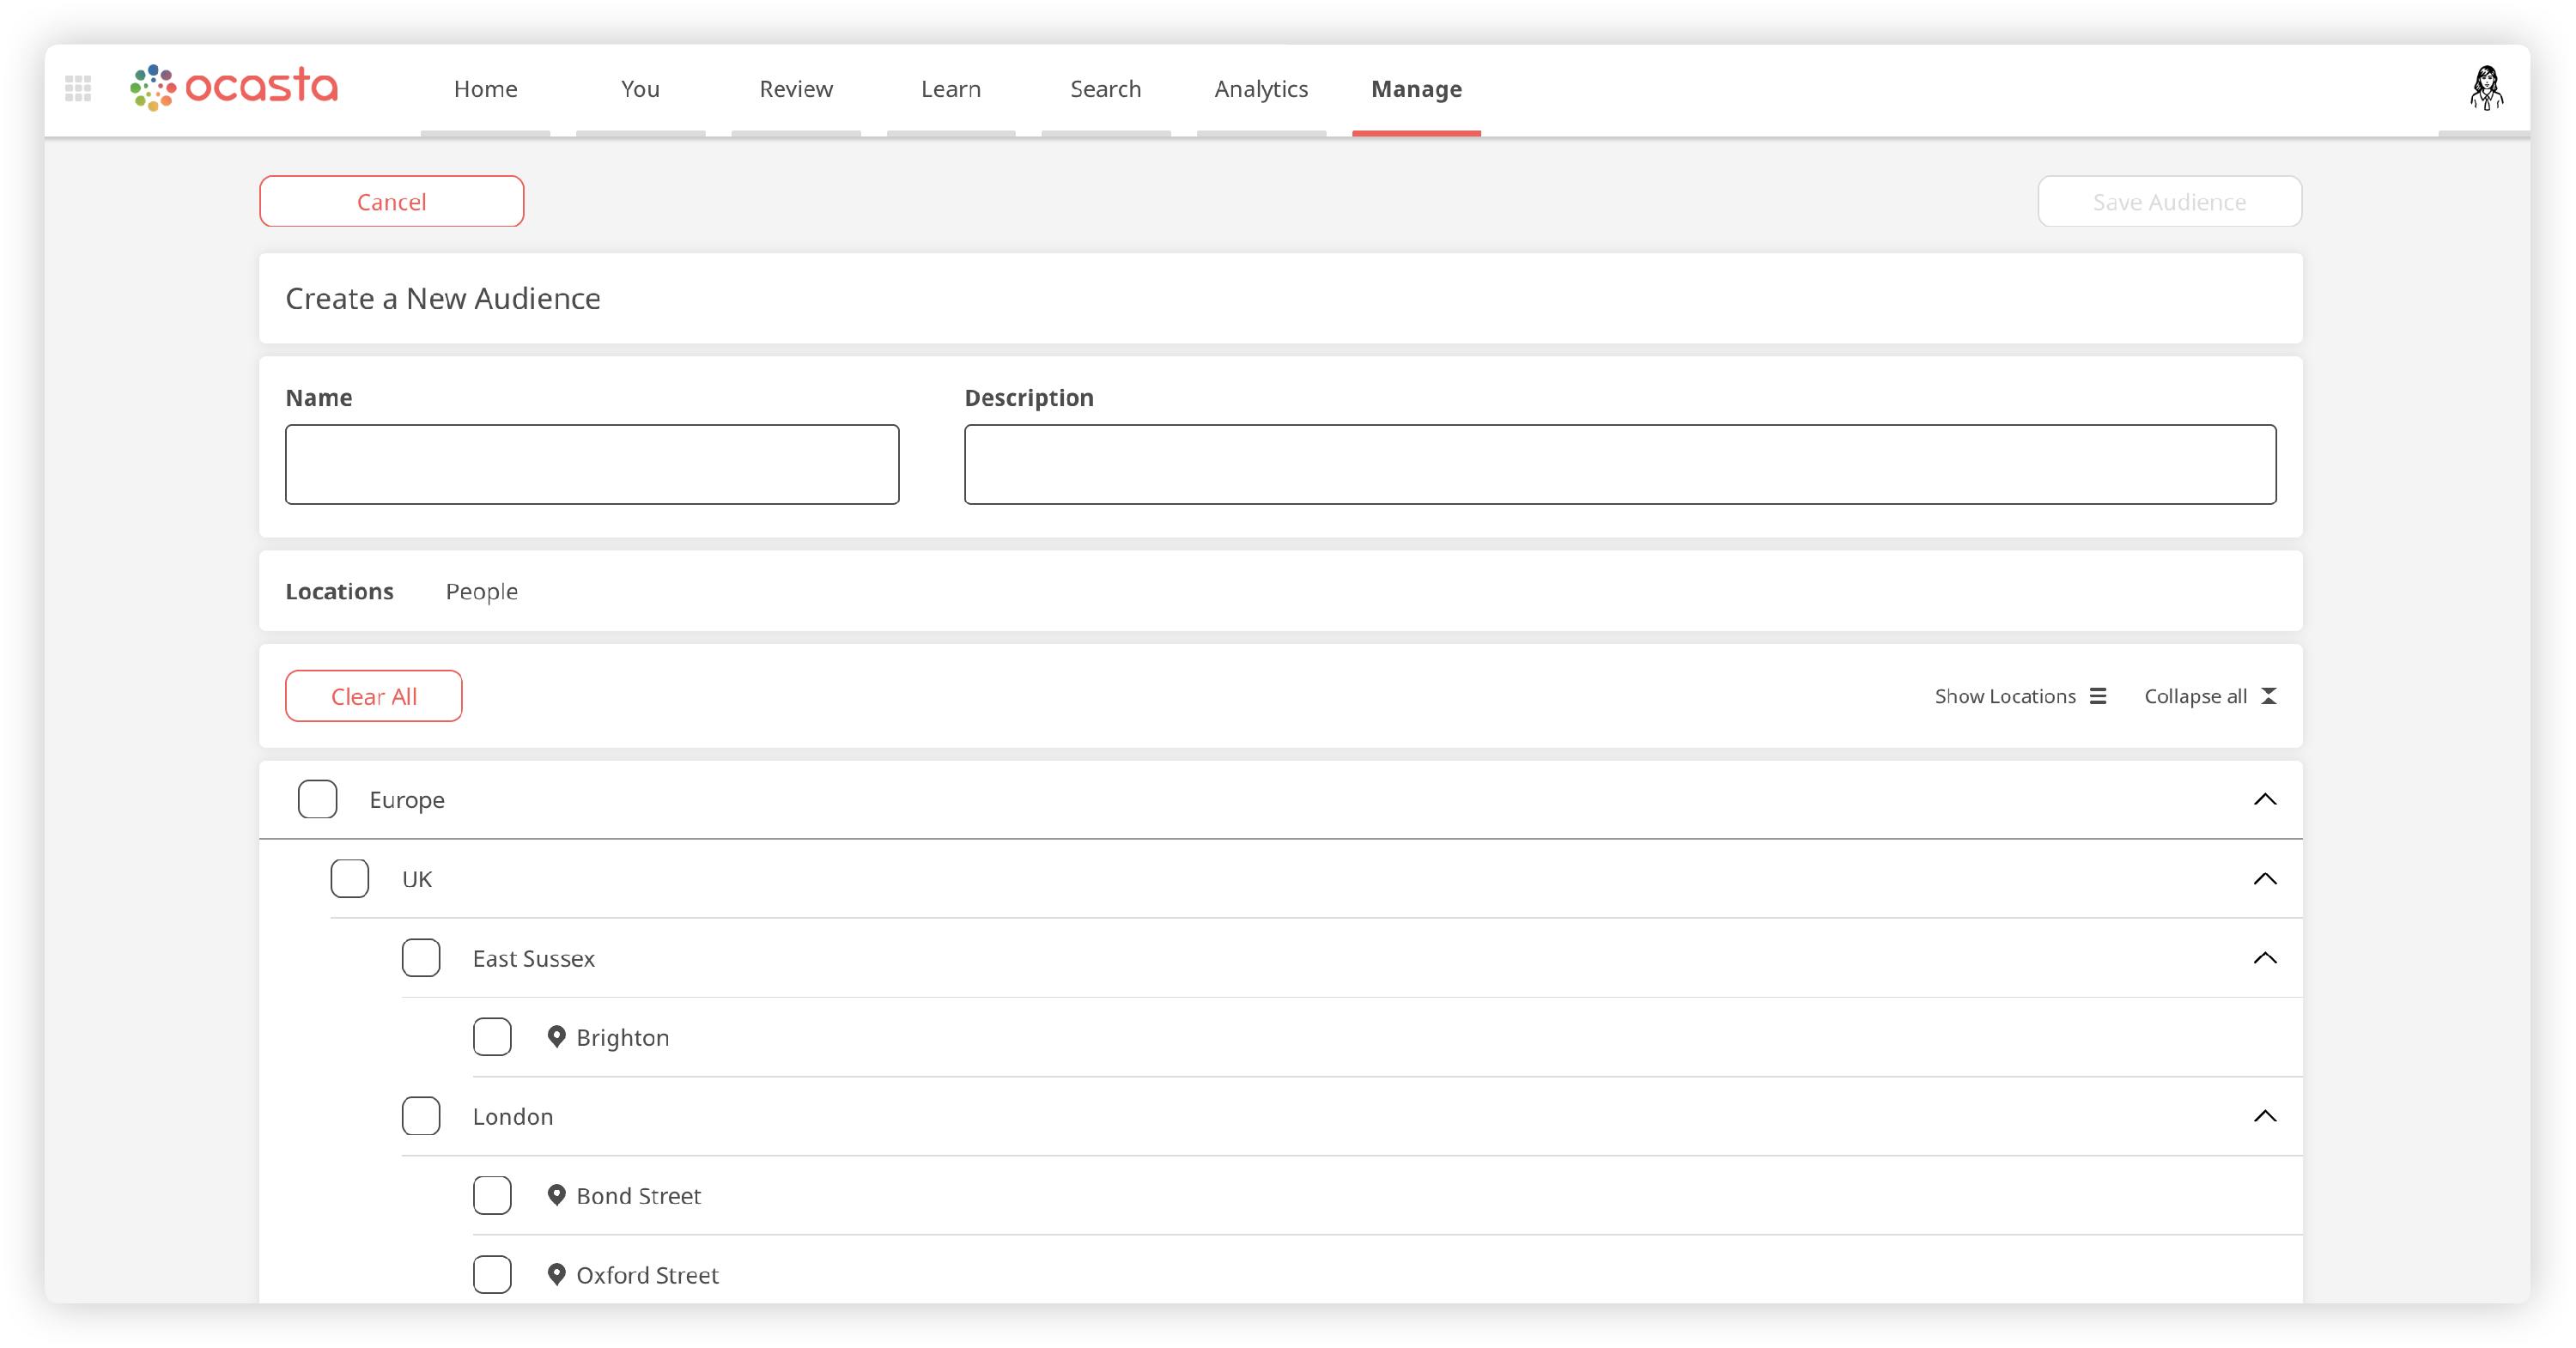Click into the Description text field

pyautogui.click(x=1620, y=464)
